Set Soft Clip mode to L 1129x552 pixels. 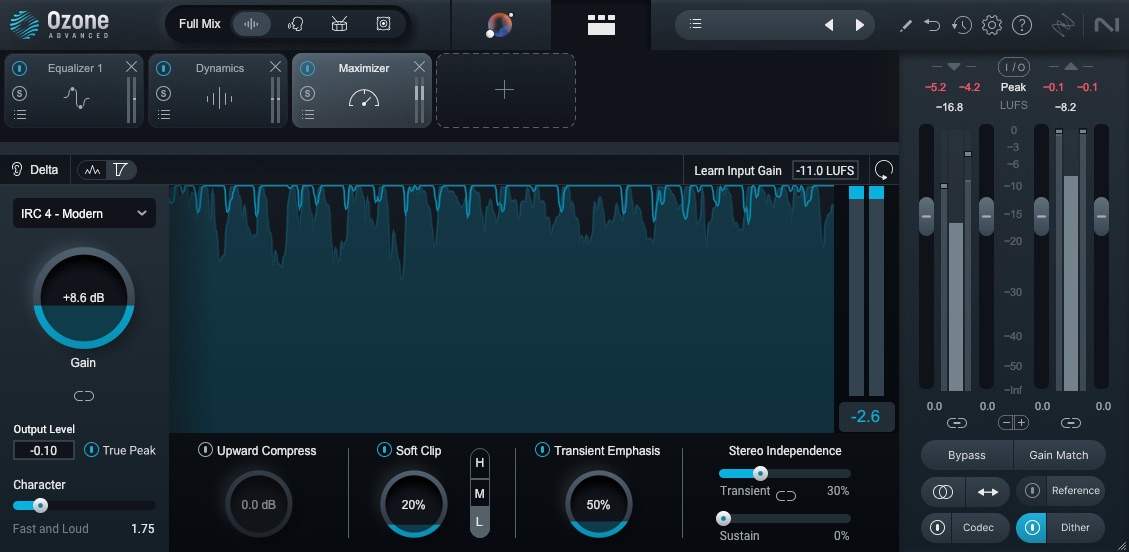(480, 523)
